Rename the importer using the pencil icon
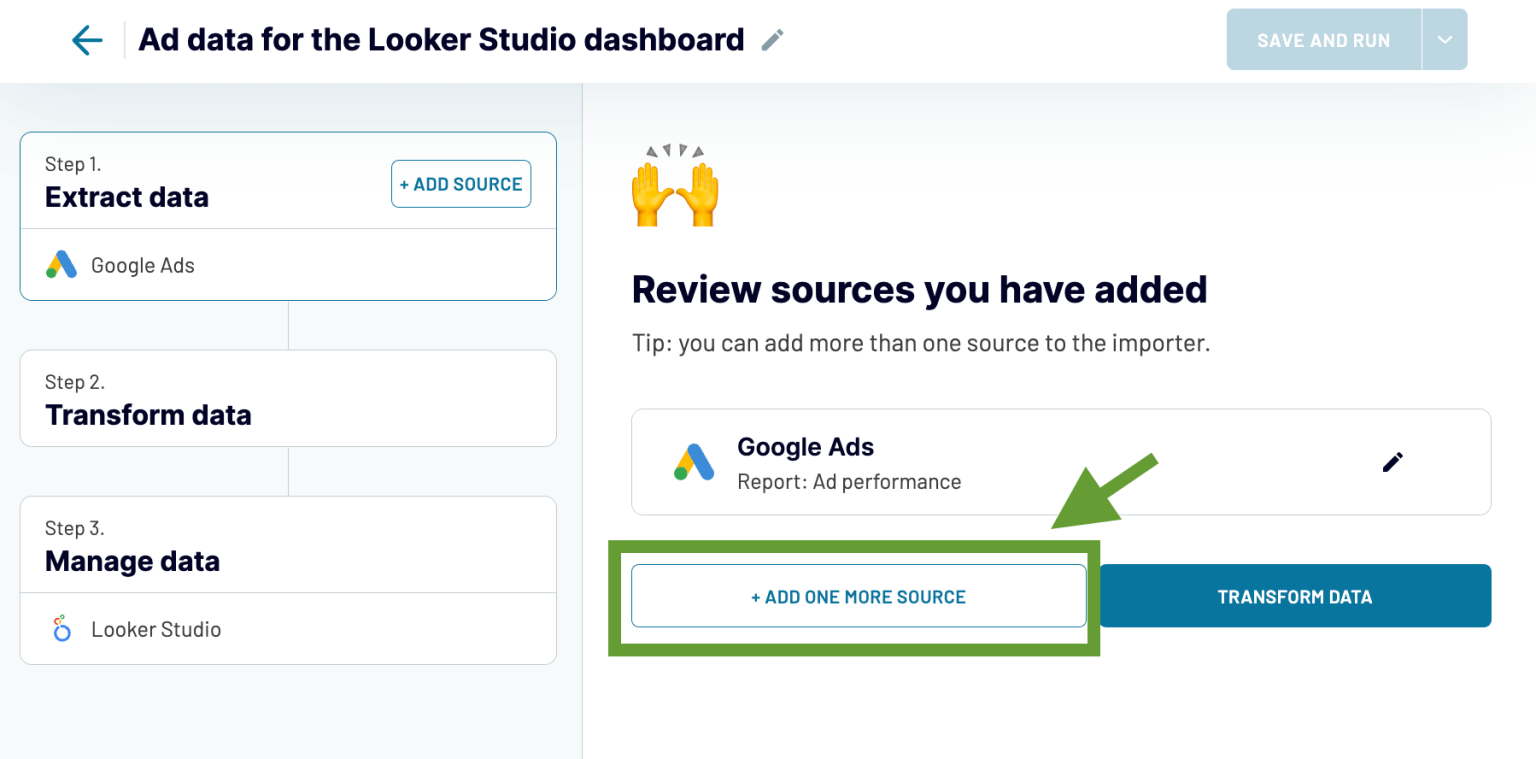The image size is (1536, 759). [x=770, y=39]
